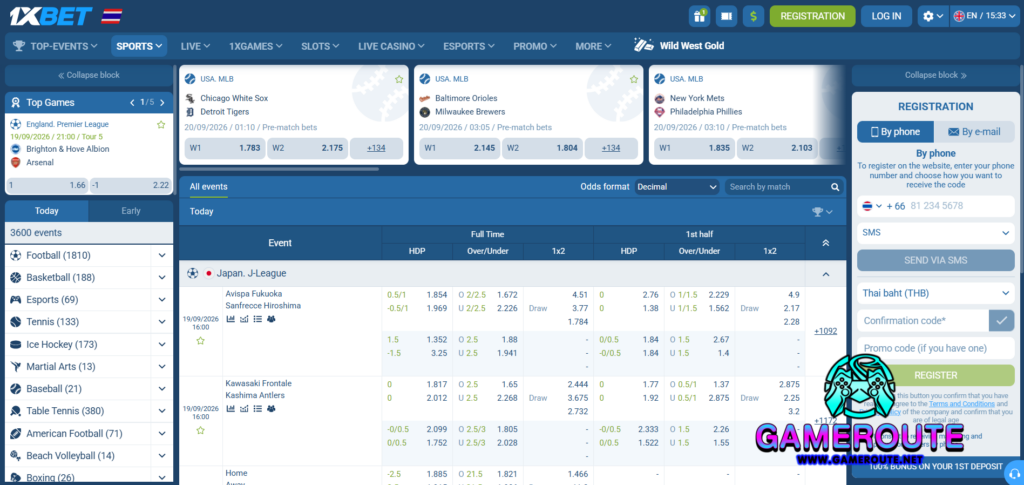Expand the Basketball (188) category
This screenshot has width=1024, height=485.
click(162, 277)
